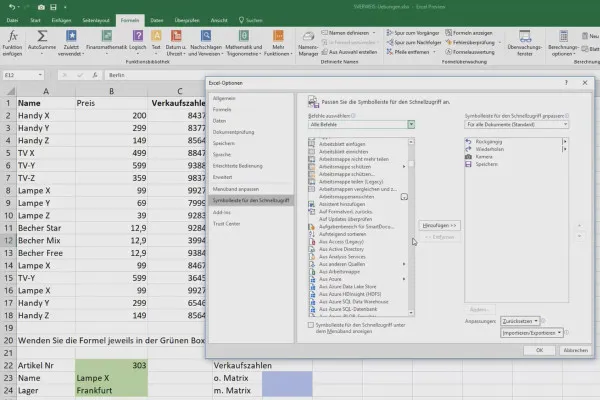Select Arbeitsblatt einfügen in the command list
This screenshot has width=600, height=400.
coord(342,144)
